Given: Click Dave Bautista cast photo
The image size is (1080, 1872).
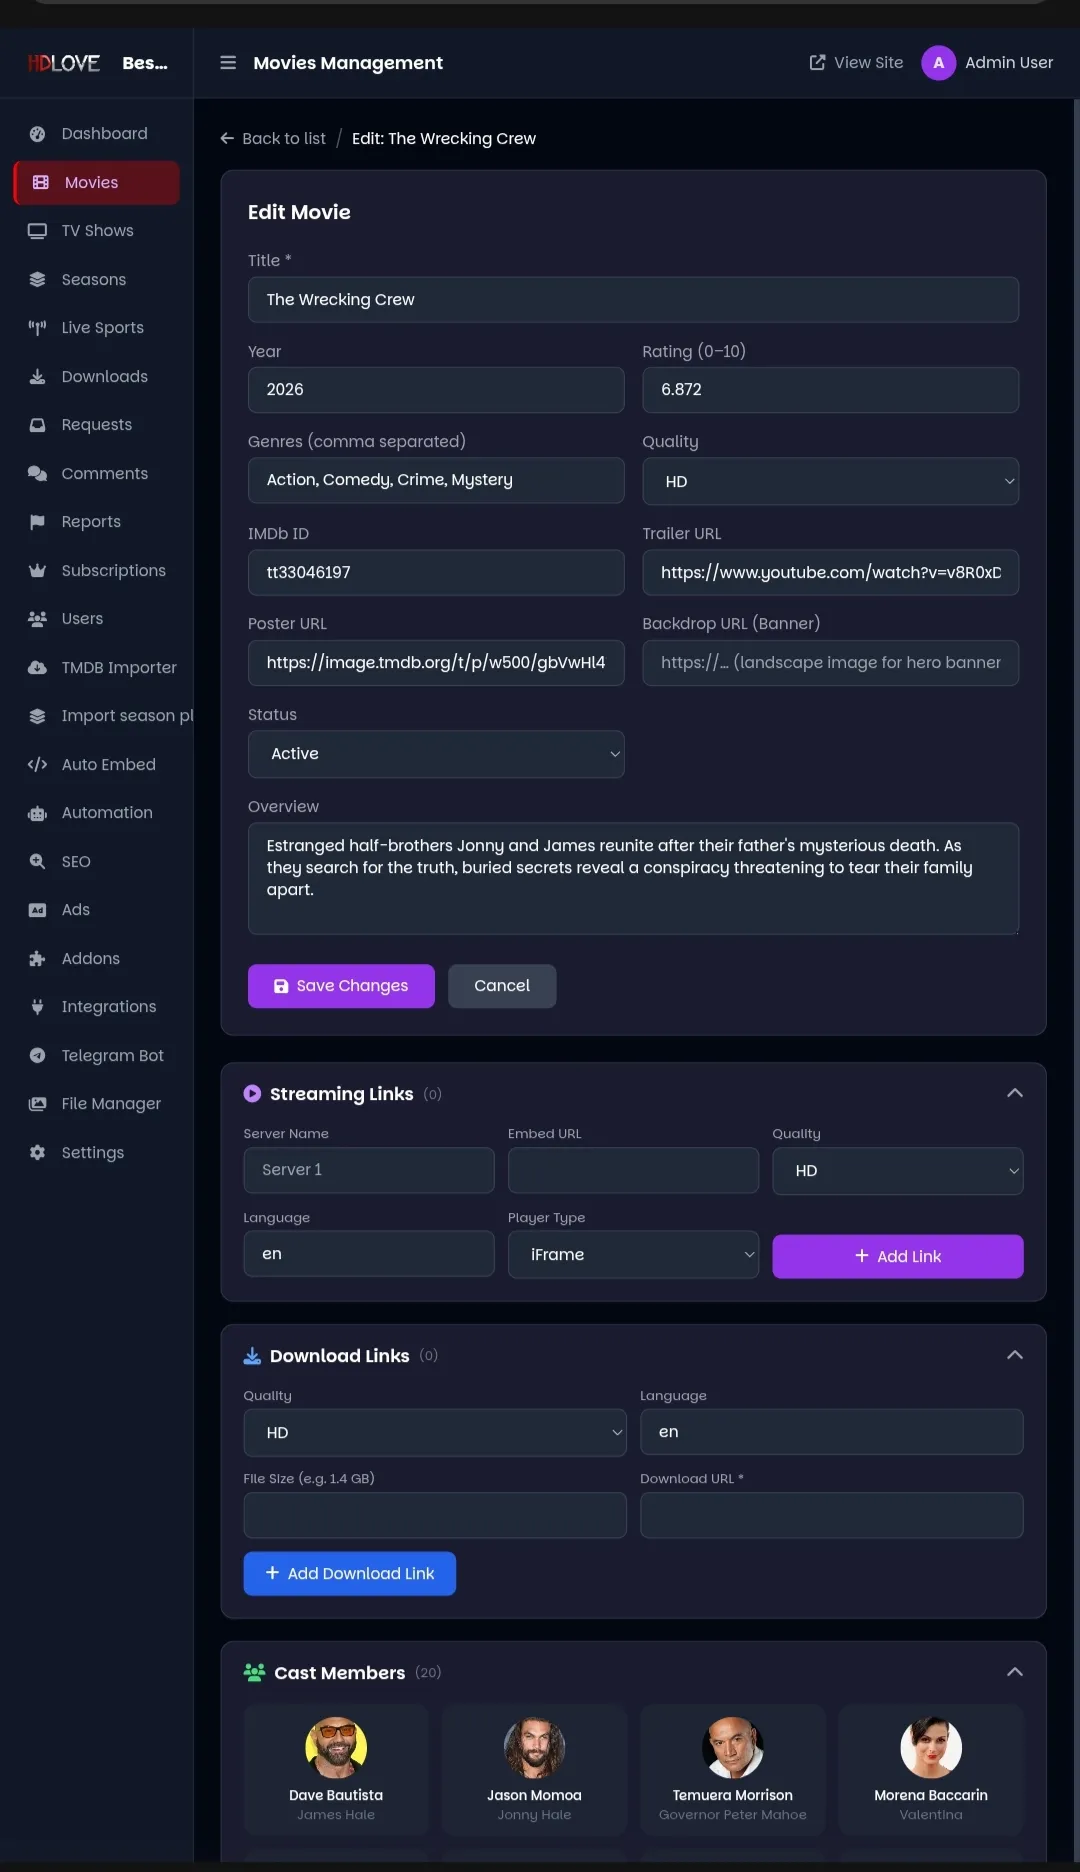Looking at the screenshot, I should [336, 1748].
